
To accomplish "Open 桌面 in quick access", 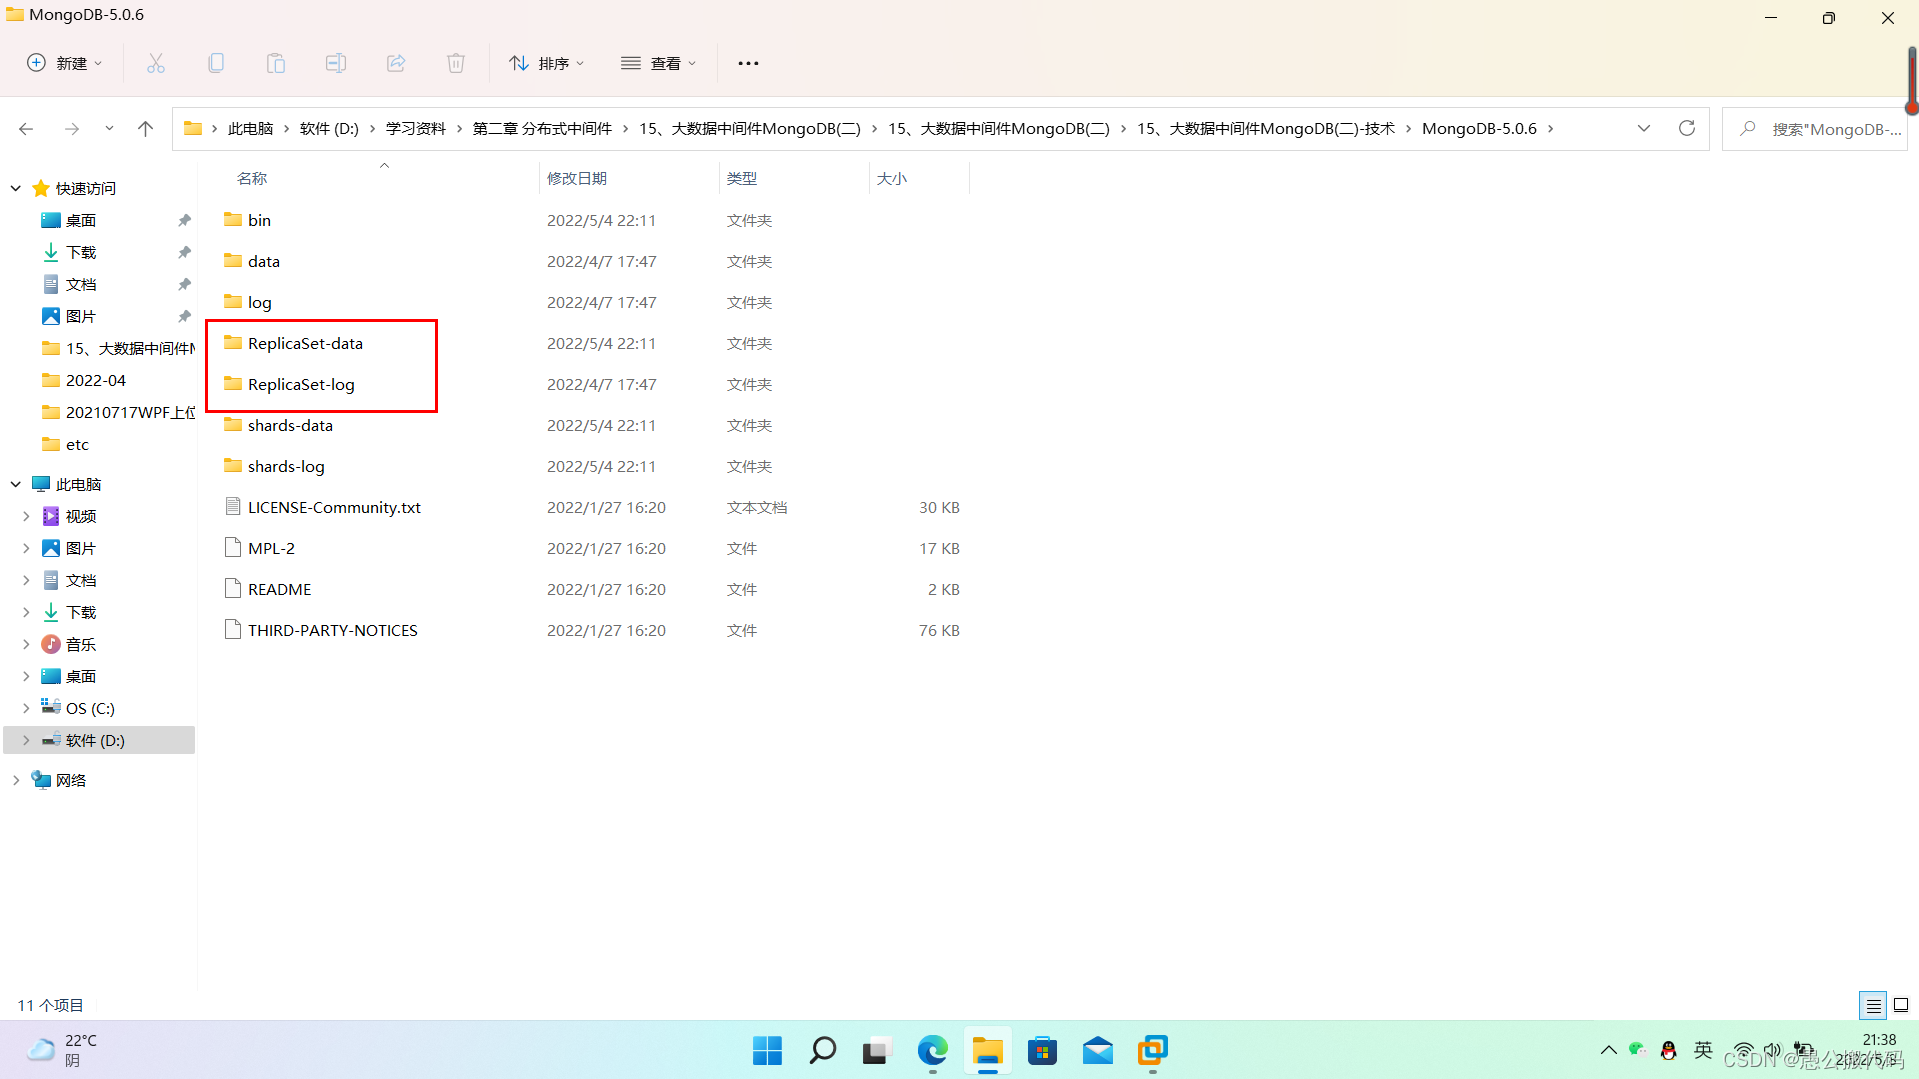I will point(81,220).
